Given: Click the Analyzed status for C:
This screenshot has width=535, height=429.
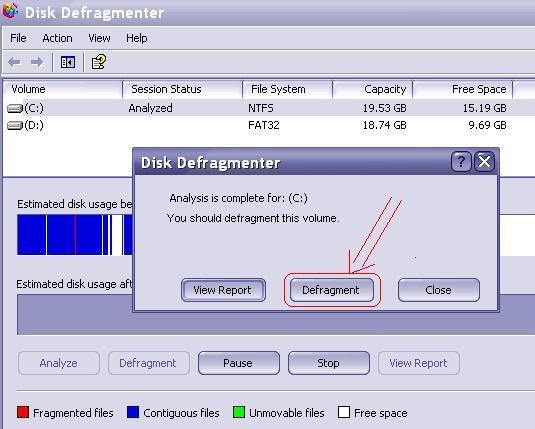Looking at the screenshot, I should [x=150, y=109].
